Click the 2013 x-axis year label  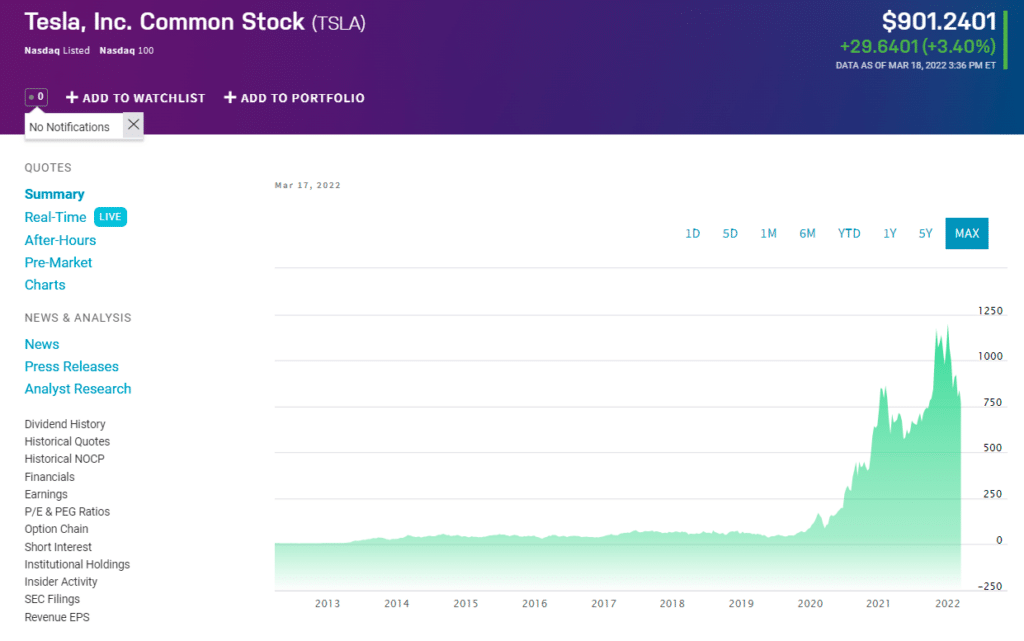[327, 604]
